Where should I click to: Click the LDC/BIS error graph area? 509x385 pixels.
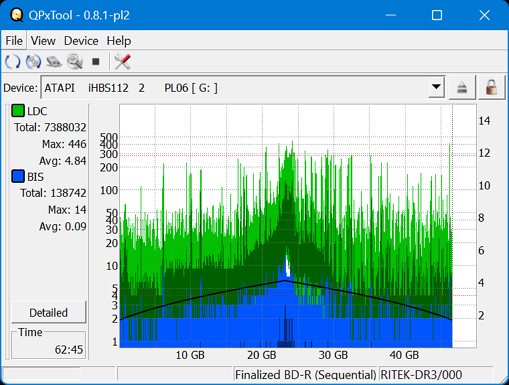click(x=298, y=226)
